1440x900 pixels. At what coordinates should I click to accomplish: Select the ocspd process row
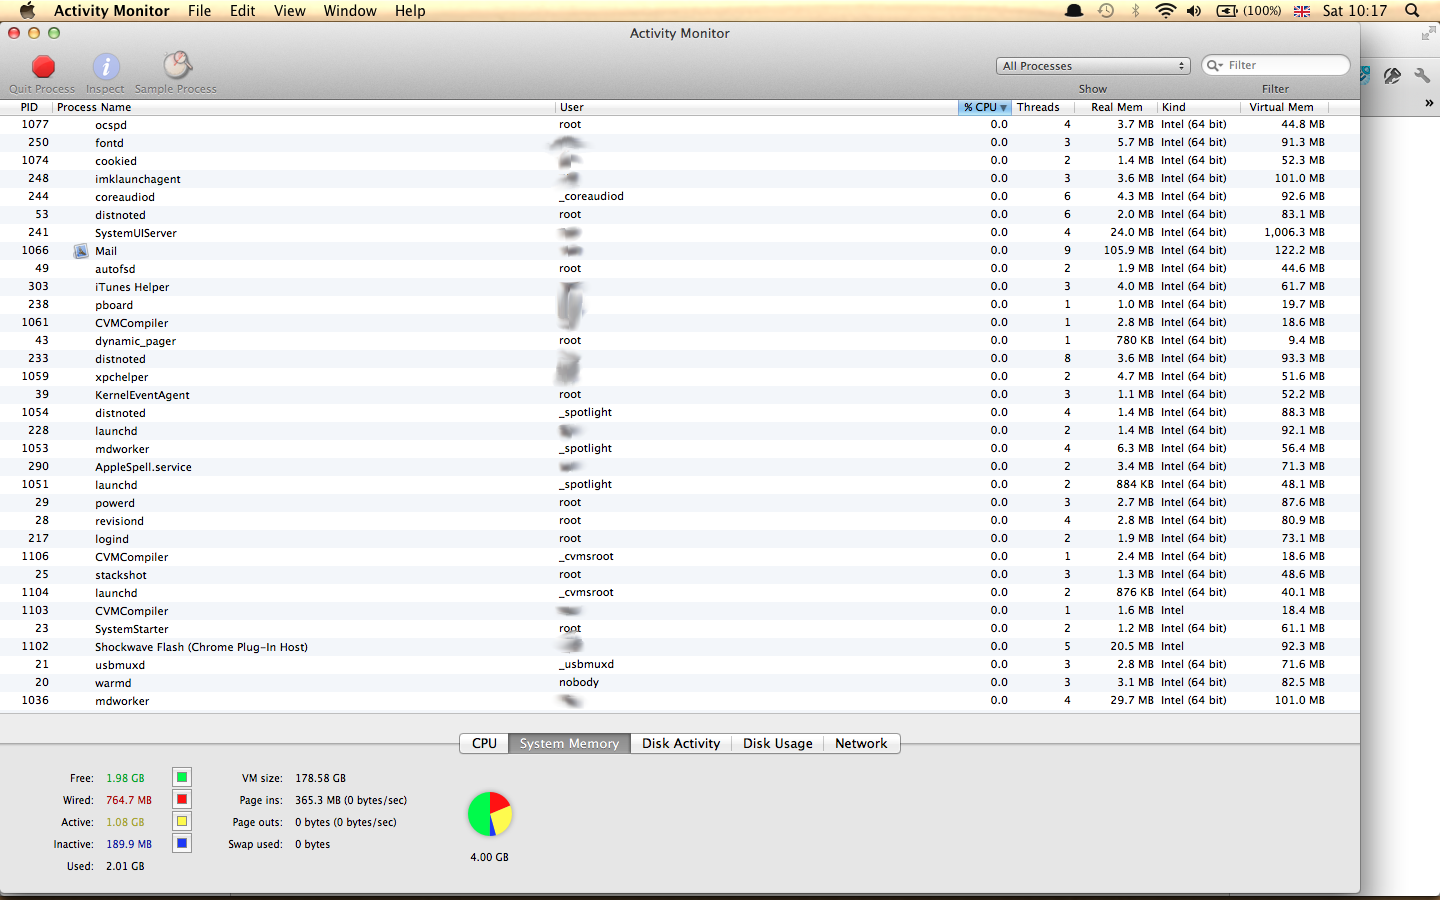(680, 125)
